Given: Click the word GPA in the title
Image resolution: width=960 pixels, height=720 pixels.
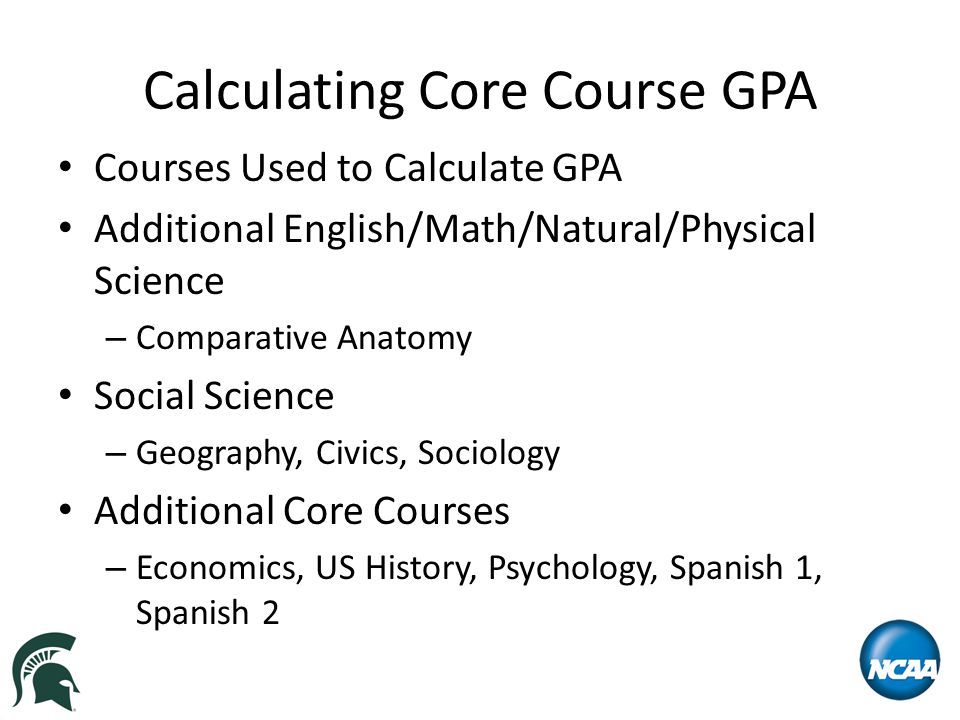Looking at the screenshot, I should point(769,91).
